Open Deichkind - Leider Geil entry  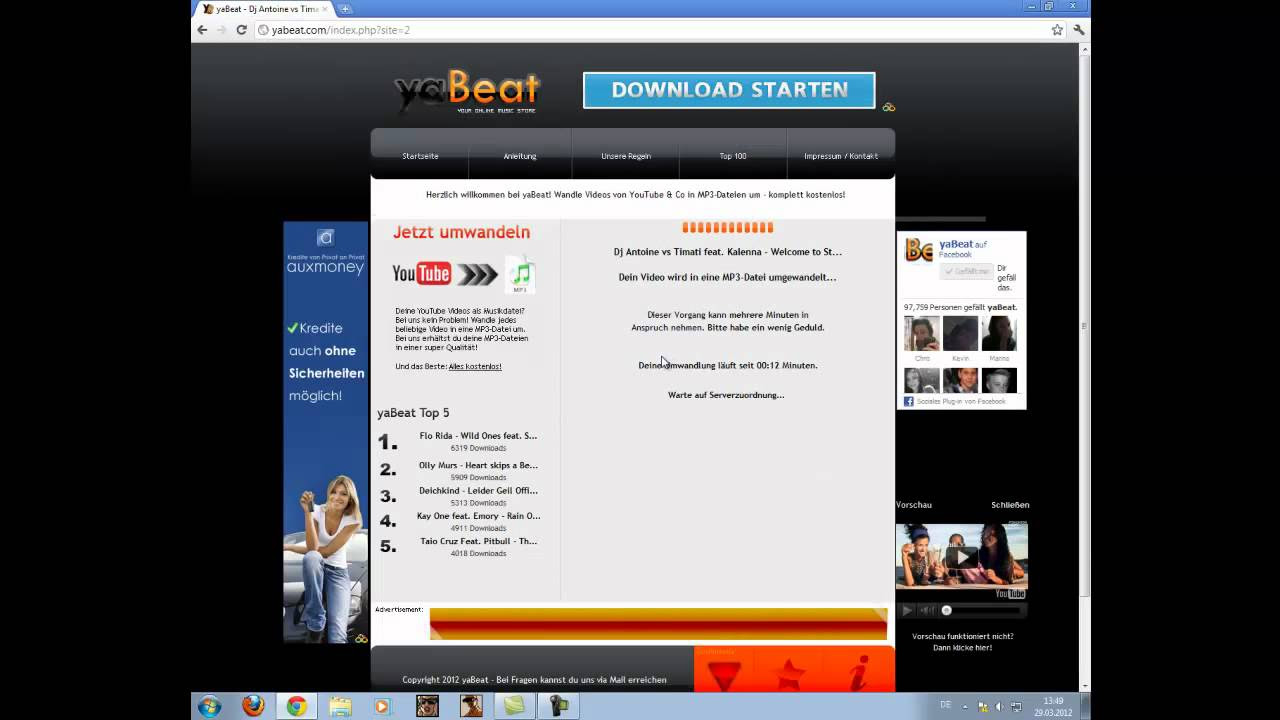tap(478, 491)
